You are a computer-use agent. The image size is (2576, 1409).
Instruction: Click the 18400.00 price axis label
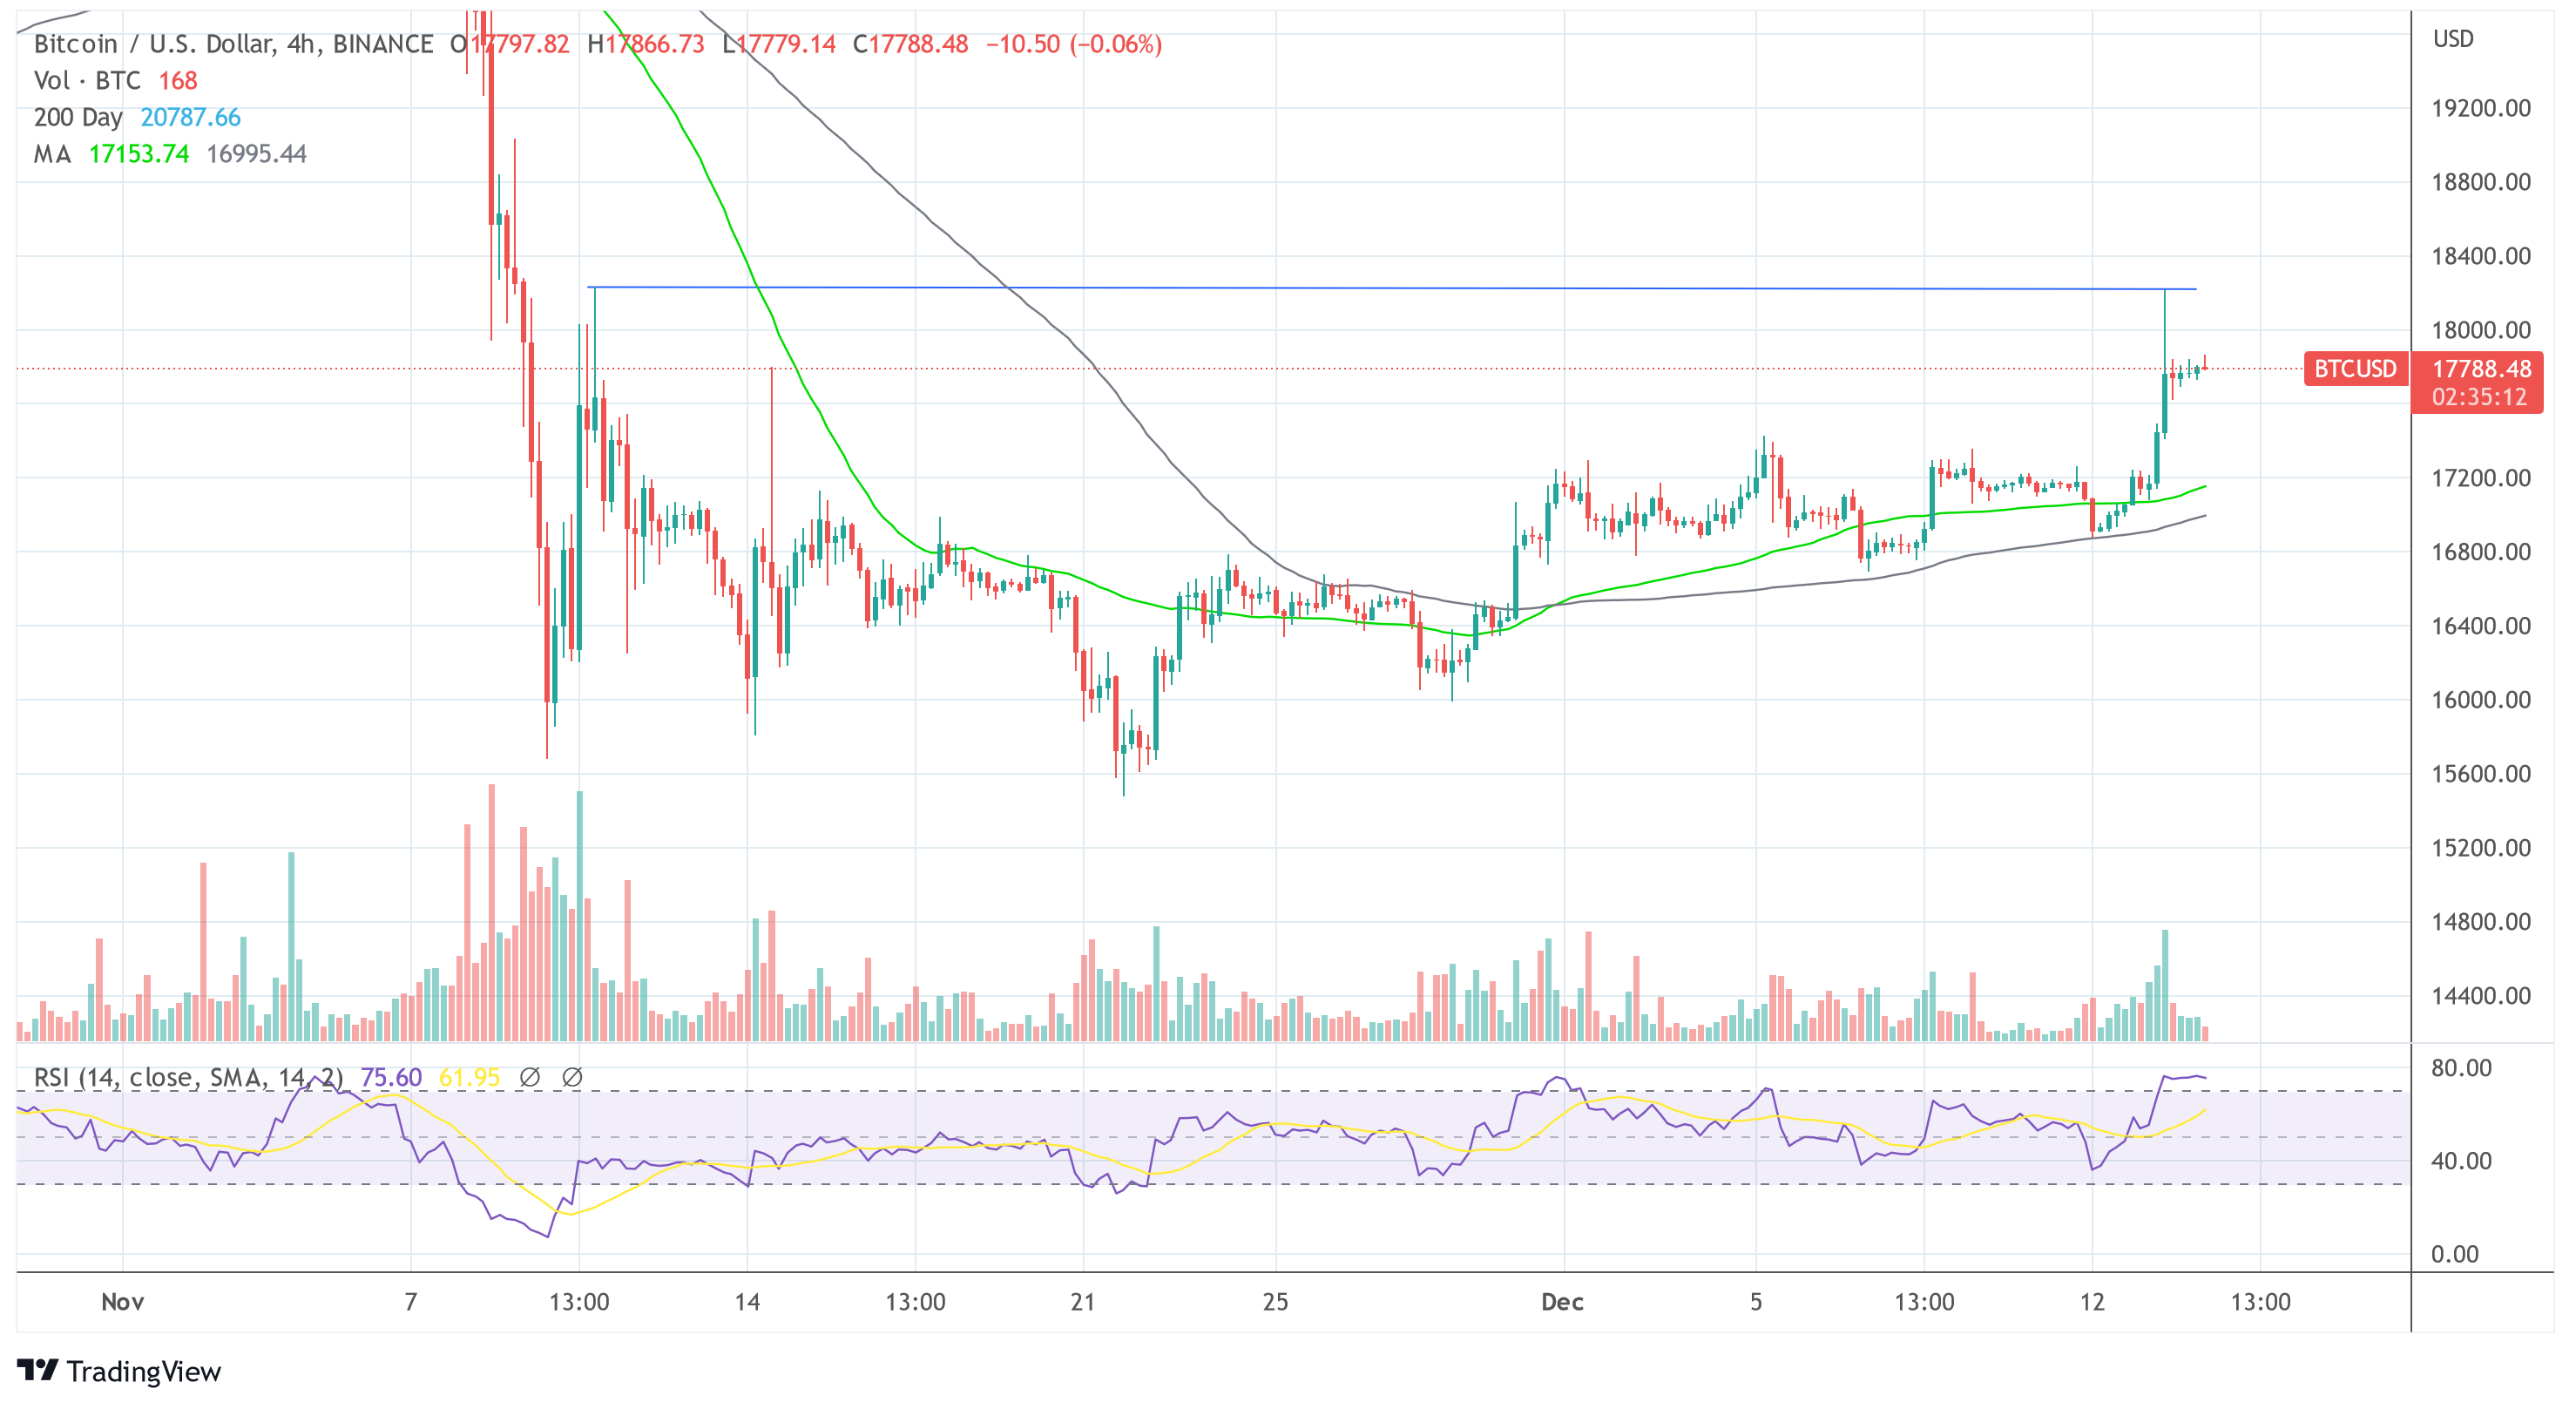tap(2481, 256)
